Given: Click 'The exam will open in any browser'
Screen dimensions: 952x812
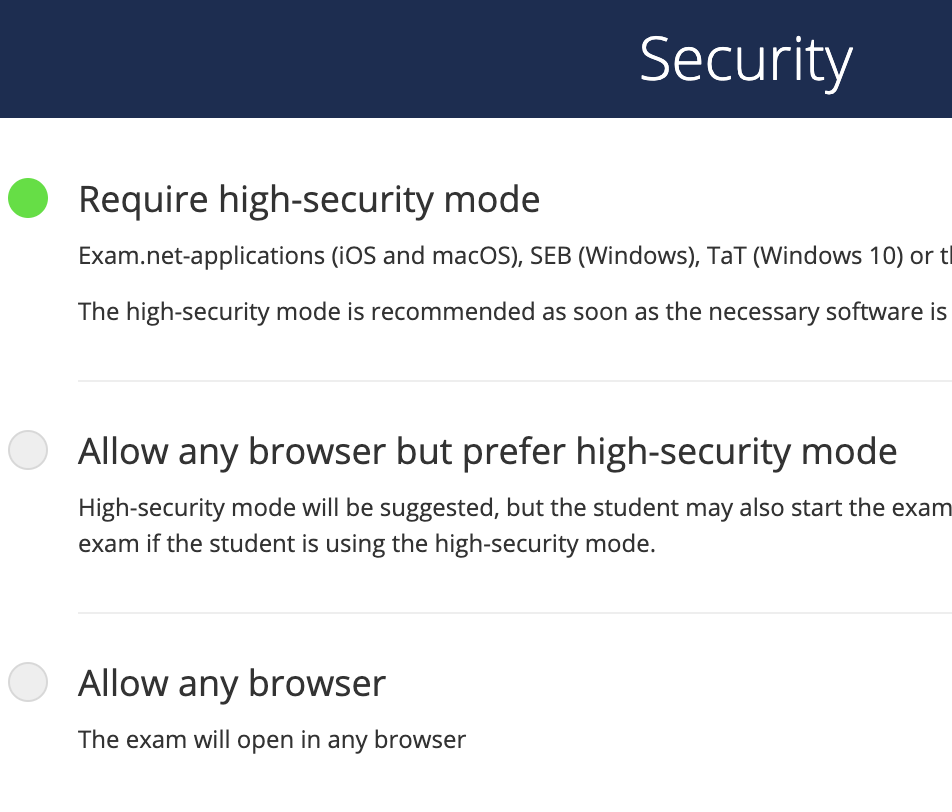Looking at the screenshot, I should 272,740.
